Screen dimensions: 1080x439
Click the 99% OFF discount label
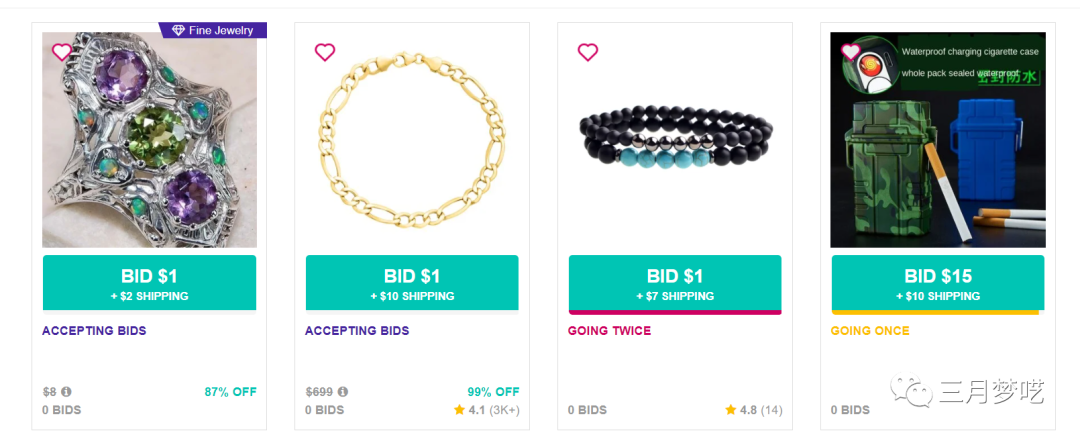(493, 392)
